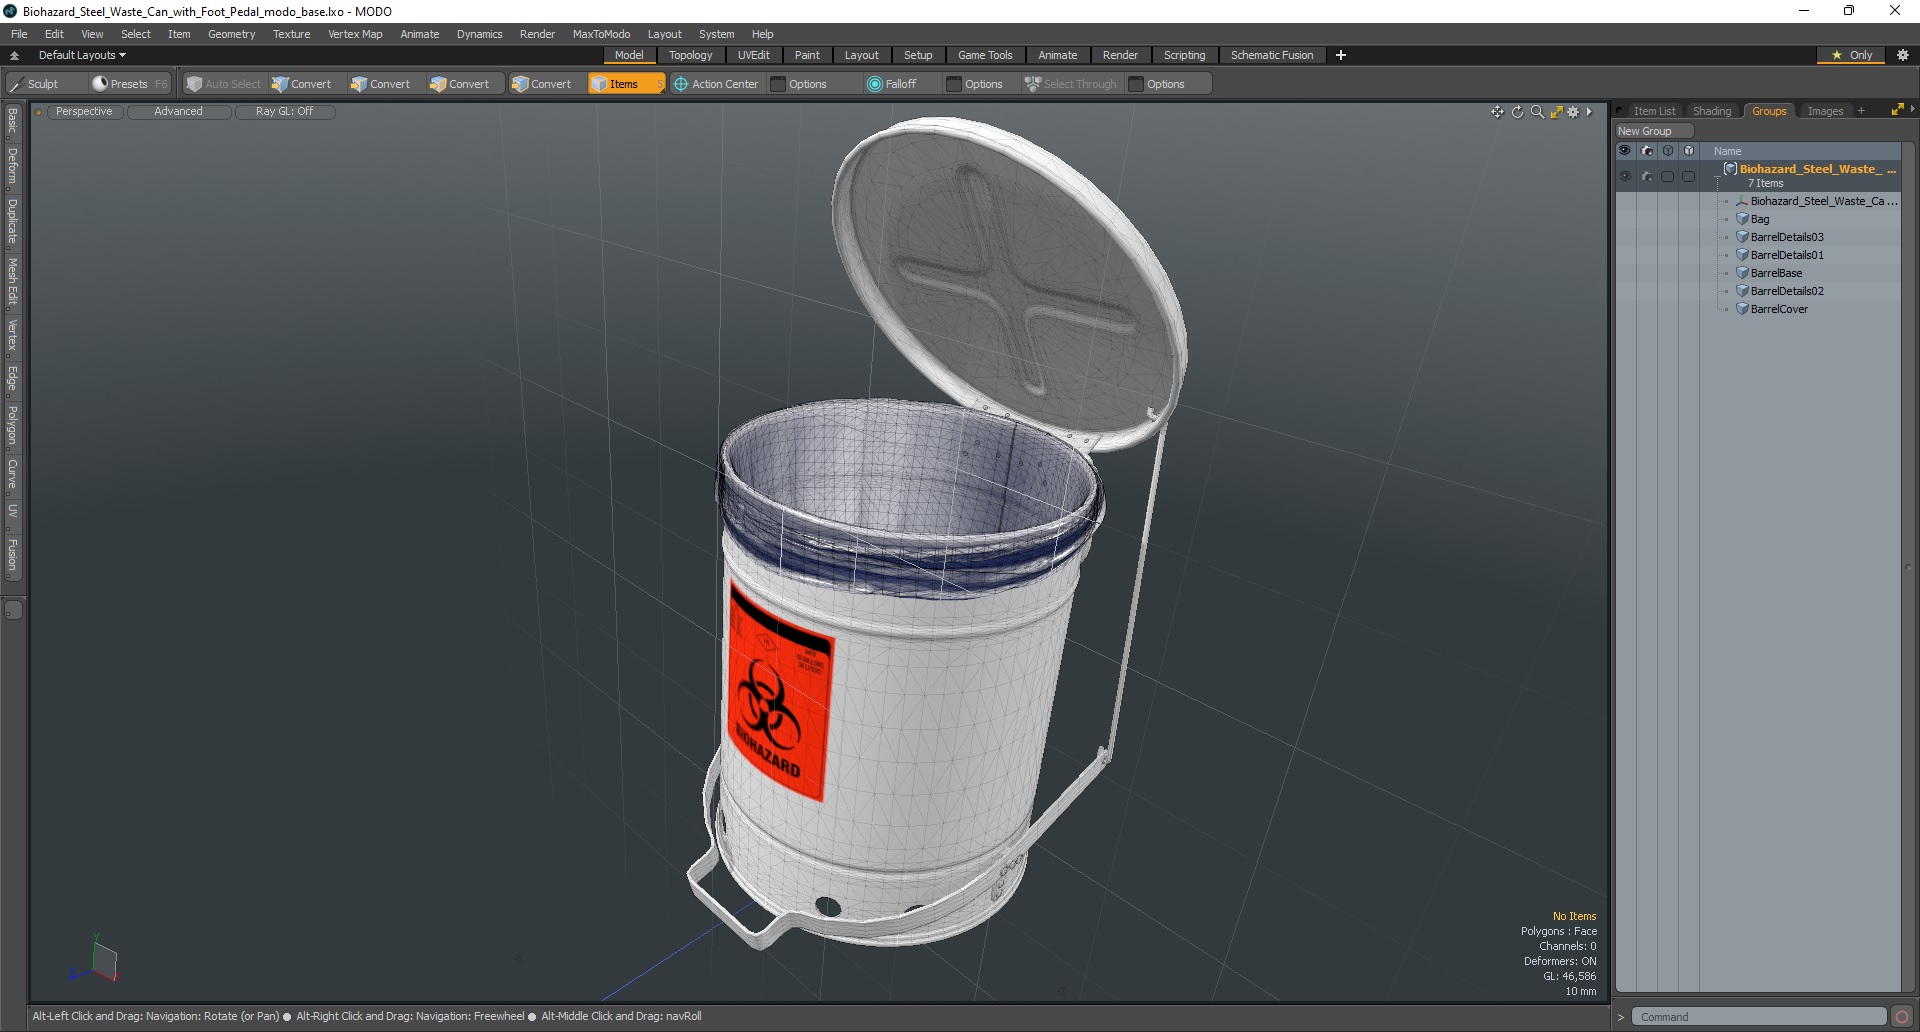Click the home arrow icon left of Default Layouts
1920x1032 pixels.
click(x=15, y=55)
